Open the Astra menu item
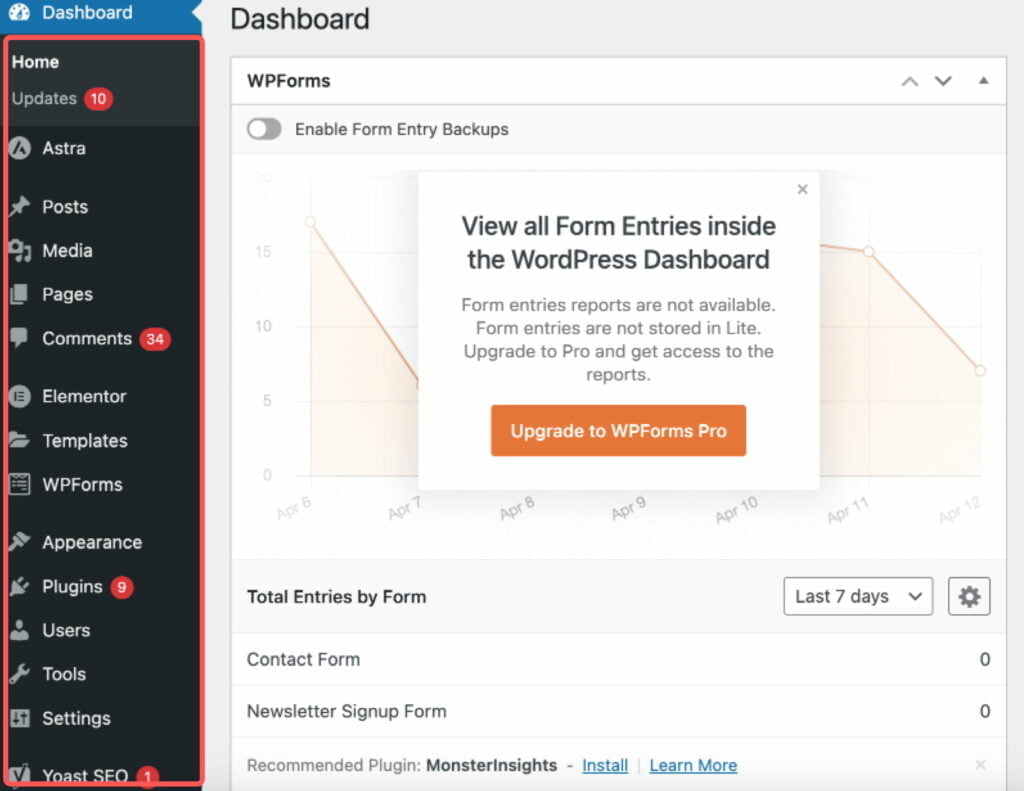 click(64, 148)
